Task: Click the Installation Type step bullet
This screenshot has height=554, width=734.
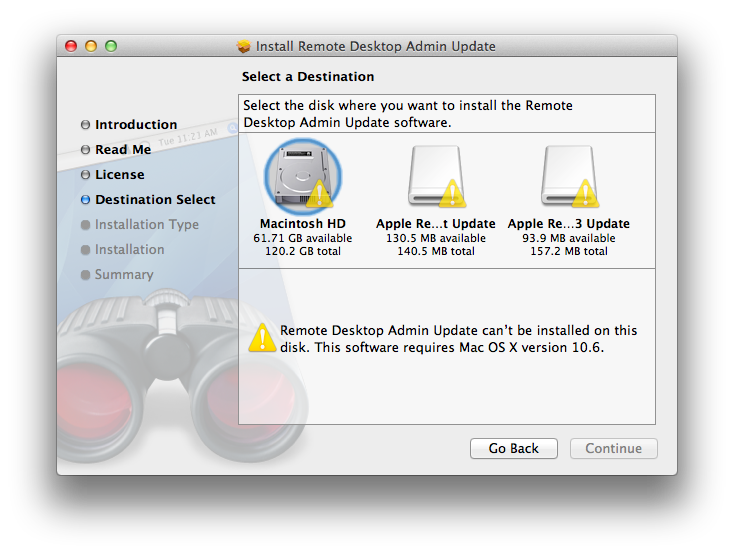Action: click(x=85, y=224)
